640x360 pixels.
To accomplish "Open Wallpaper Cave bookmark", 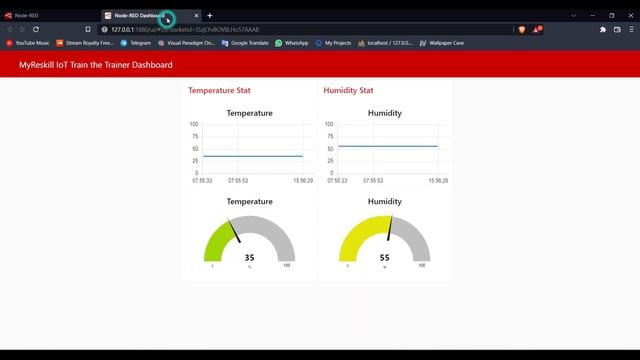I will pos(442,43).
